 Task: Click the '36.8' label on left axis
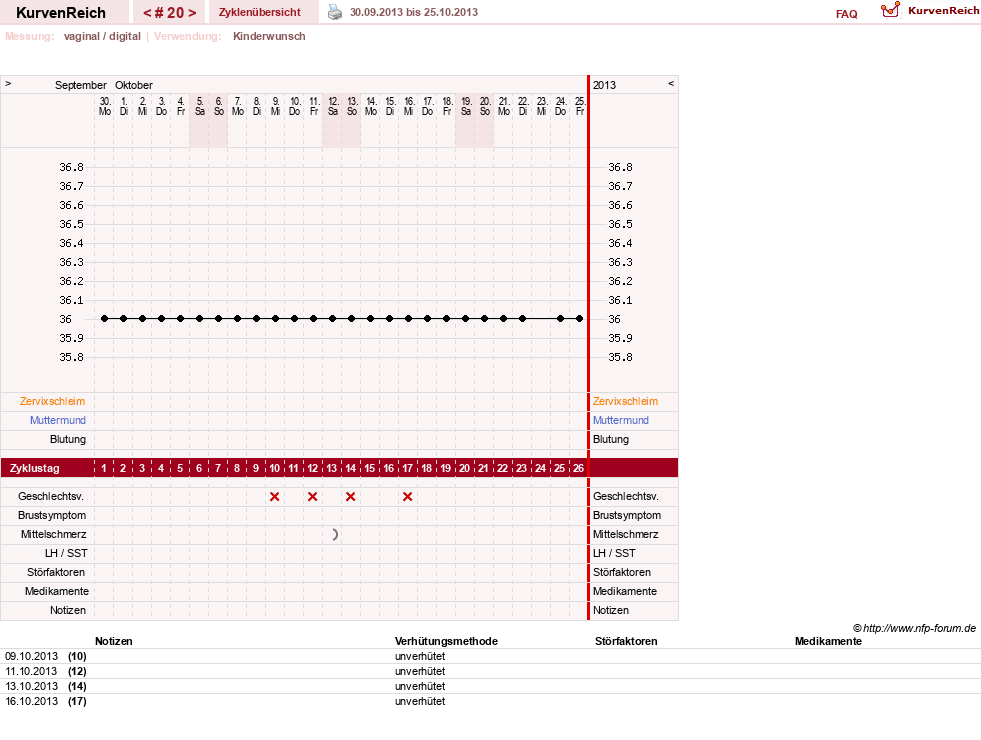pos(71,167)
